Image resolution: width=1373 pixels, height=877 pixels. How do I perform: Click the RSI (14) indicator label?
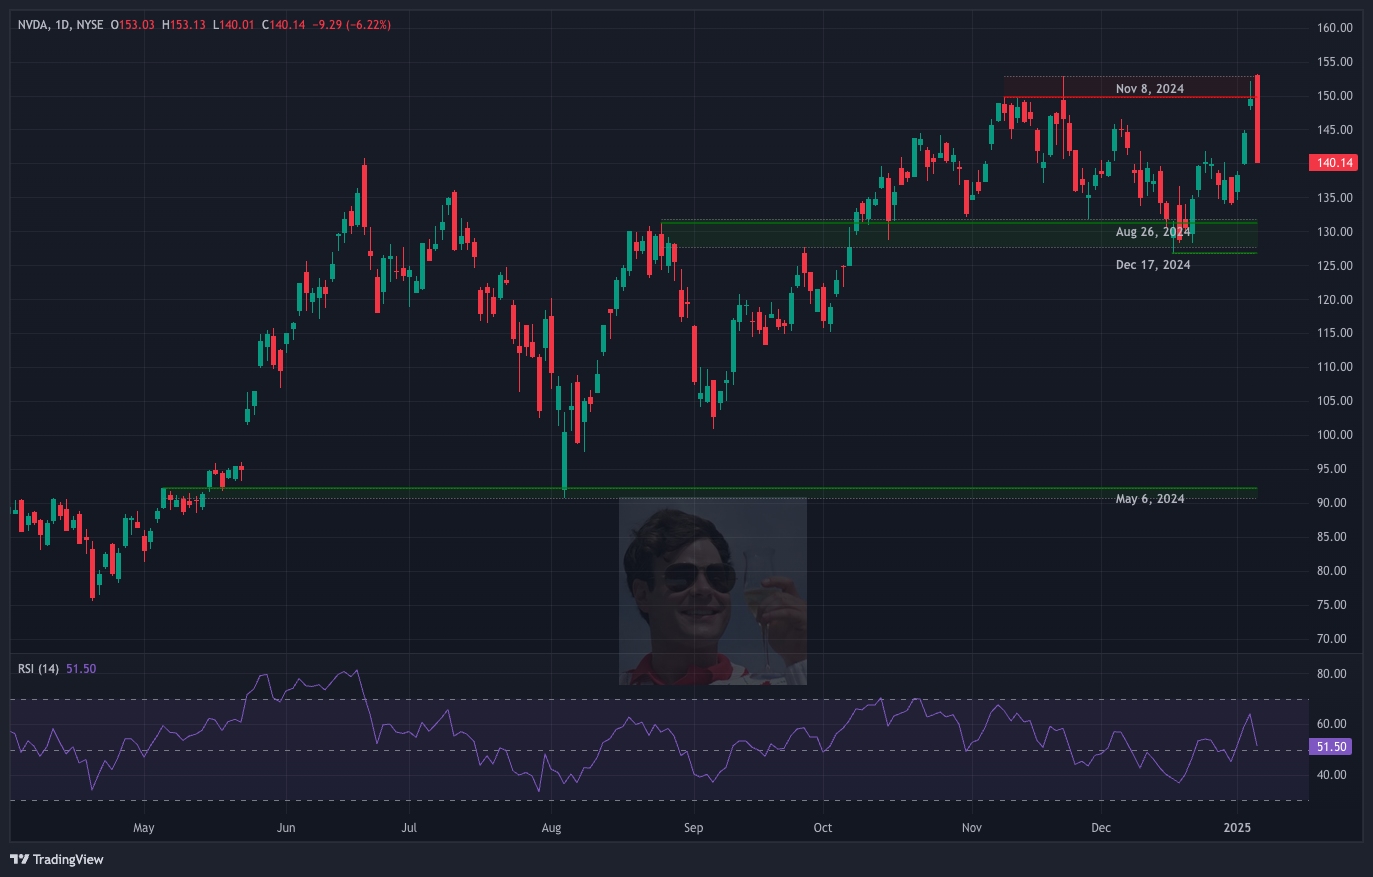38,669
